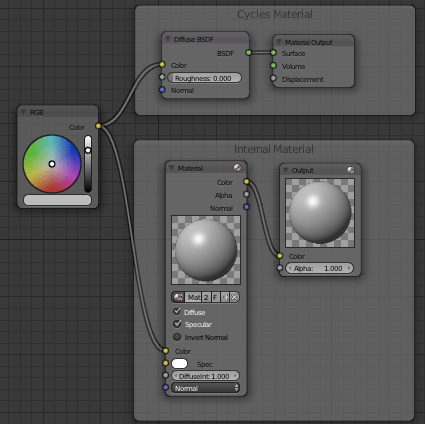Collapse the Material node header triangle

click(x=171, y=168)
